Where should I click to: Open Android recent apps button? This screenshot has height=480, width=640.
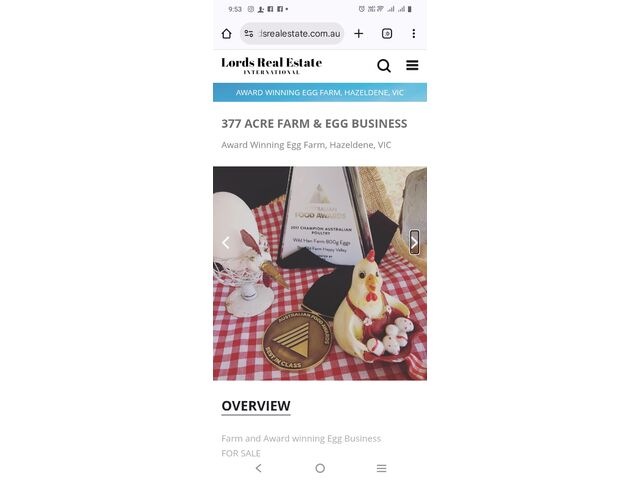tap(382, 468)
